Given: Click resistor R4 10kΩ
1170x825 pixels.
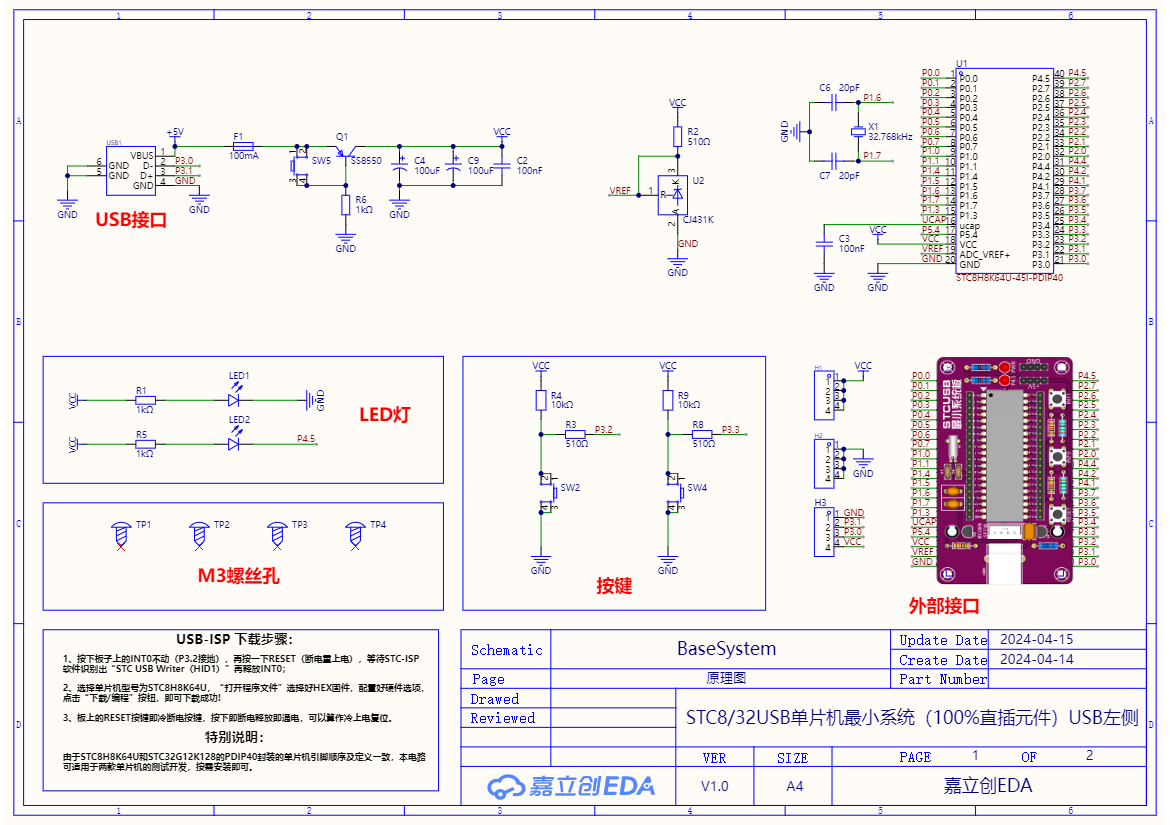Looking at the screenshot, I should 541,401.
